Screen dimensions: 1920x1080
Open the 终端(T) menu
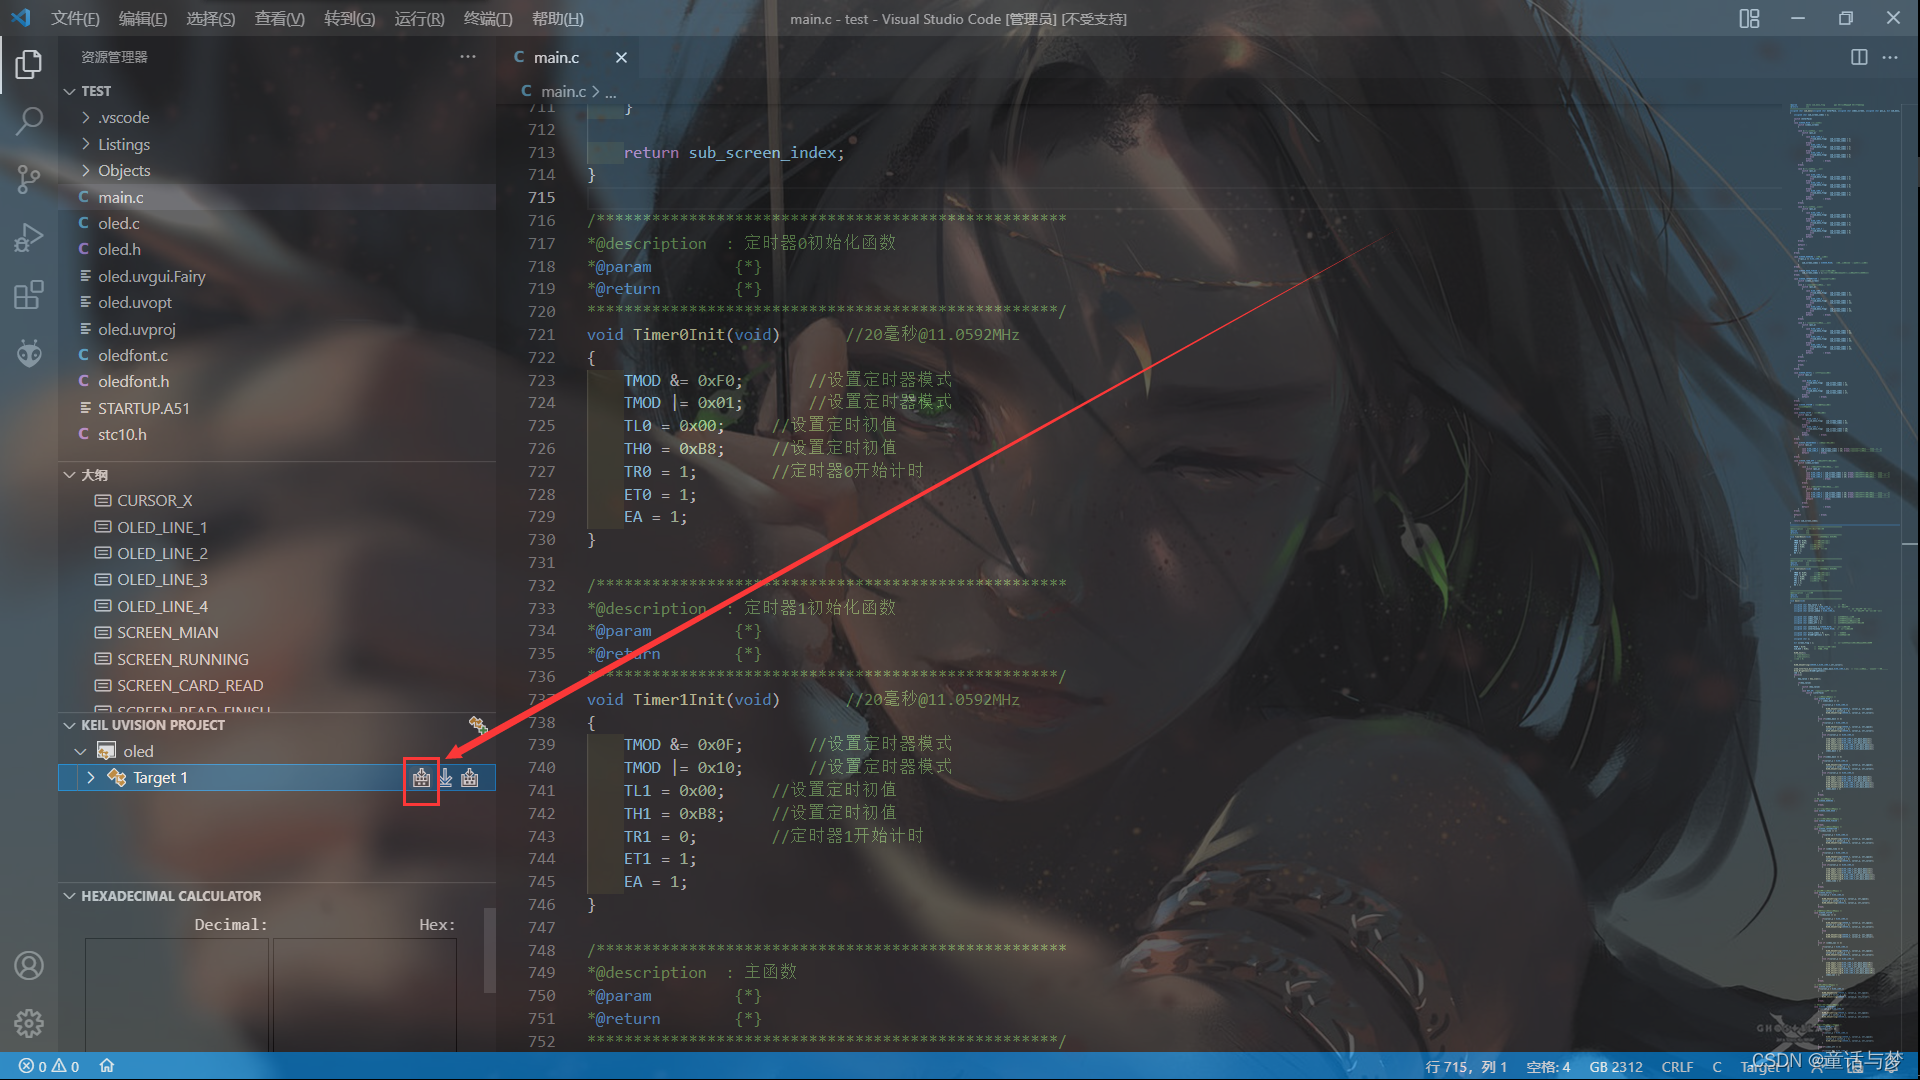(x=487, y=18)
